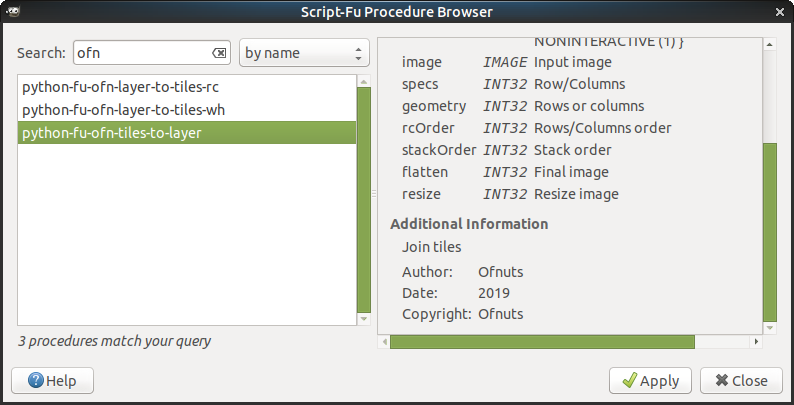794x405 pixels.
Task: Click in the Search input field
Action: click(x=140, y=53)
